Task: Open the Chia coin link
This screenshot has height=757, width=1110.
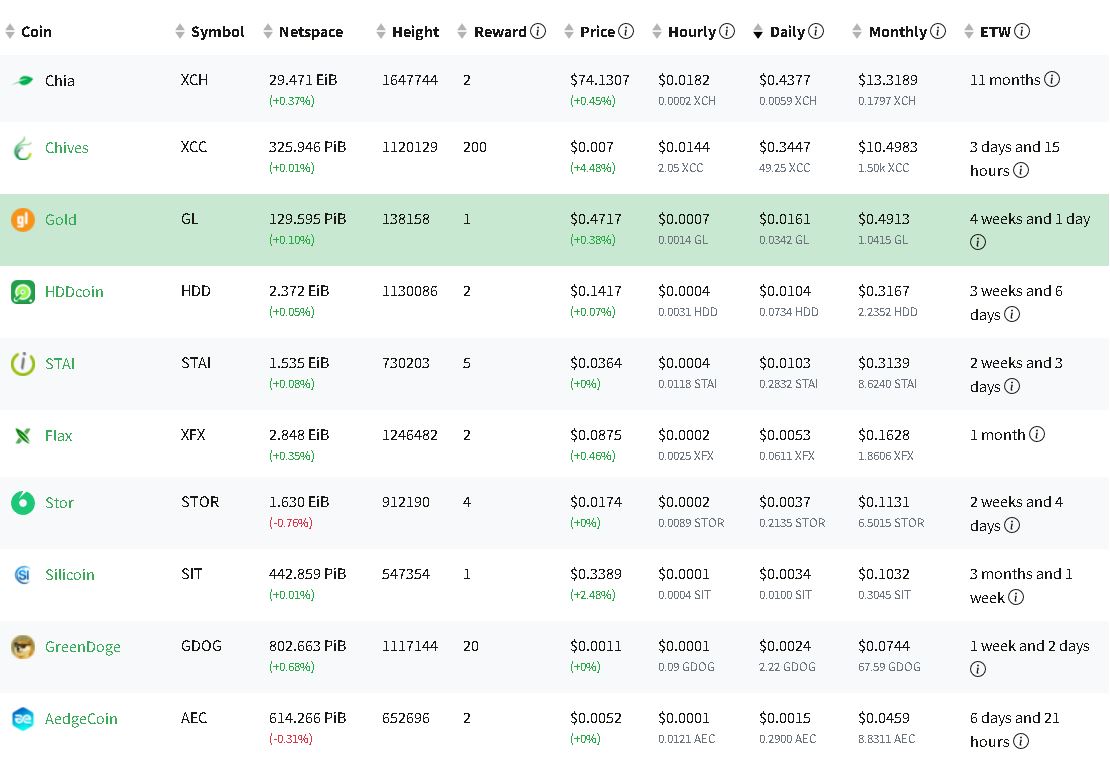Action: pyautogui.click(x=60, y=81)
